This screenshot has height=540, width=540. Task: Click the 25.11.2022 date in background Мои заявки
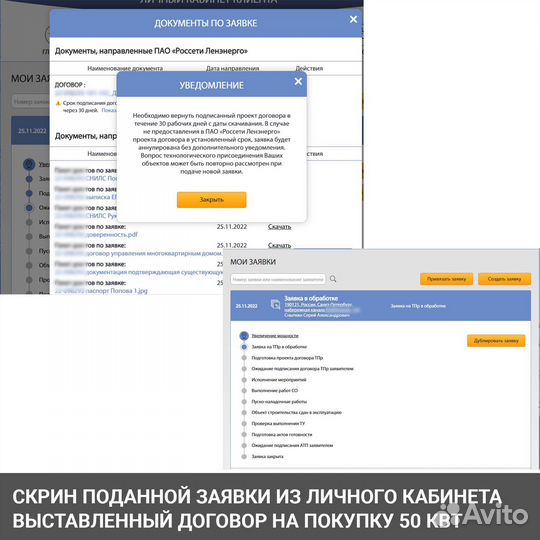pos(32,131)
